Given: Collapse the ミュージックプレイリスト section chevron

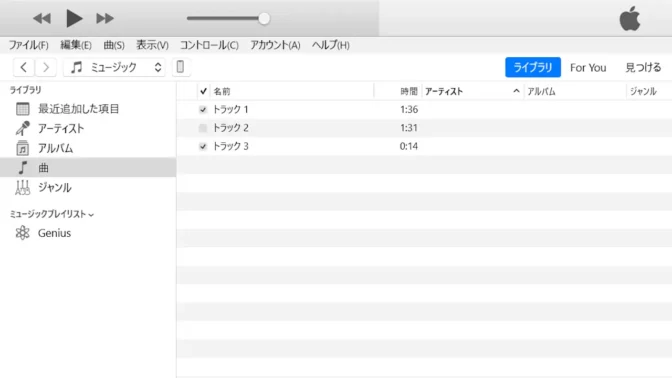Looking at the screenshot, I should [91, 215].
